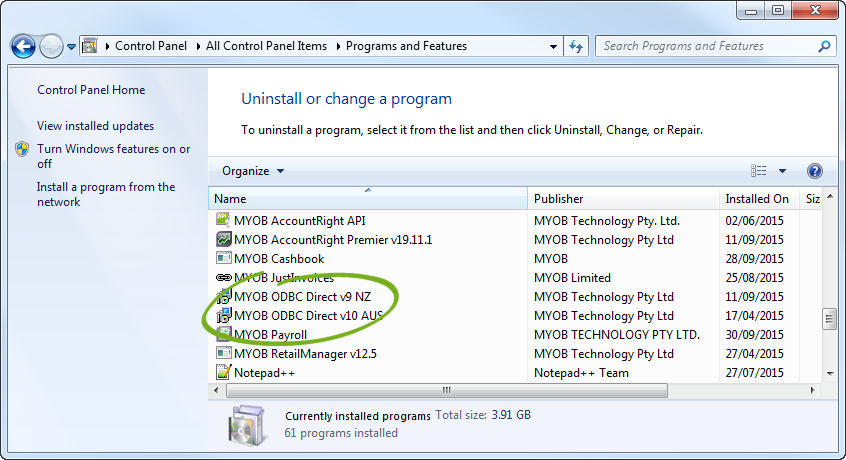Expand arrow before Programs and Features breadcrumb
Image resolution: width=846 pixels, height=460 pixels.
click(338, 46)
